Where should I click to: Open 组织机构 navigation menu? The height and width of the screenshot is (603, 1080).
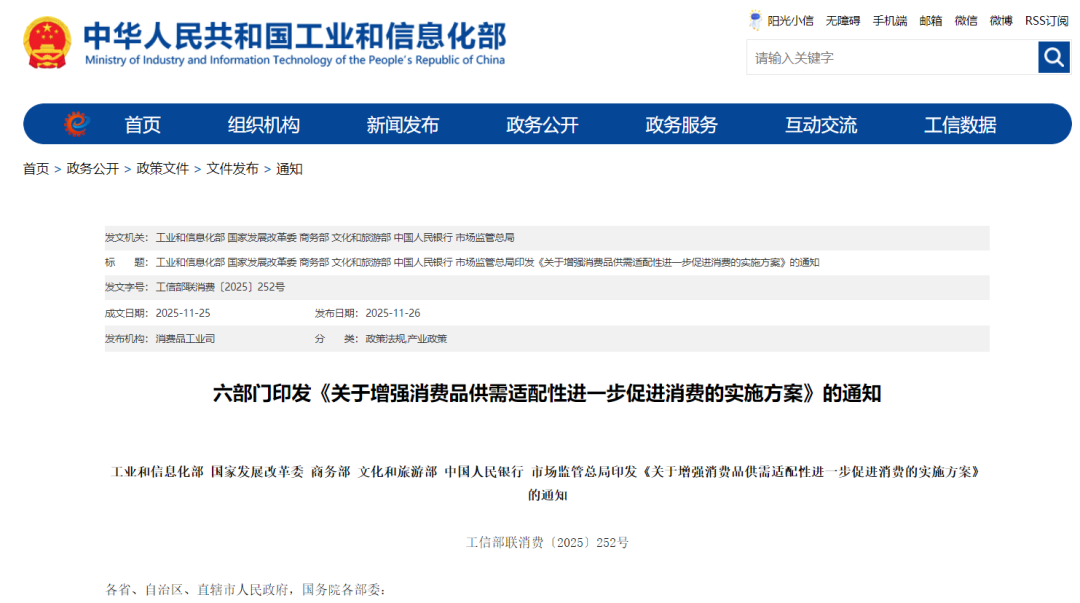click(x=264, y=125)
